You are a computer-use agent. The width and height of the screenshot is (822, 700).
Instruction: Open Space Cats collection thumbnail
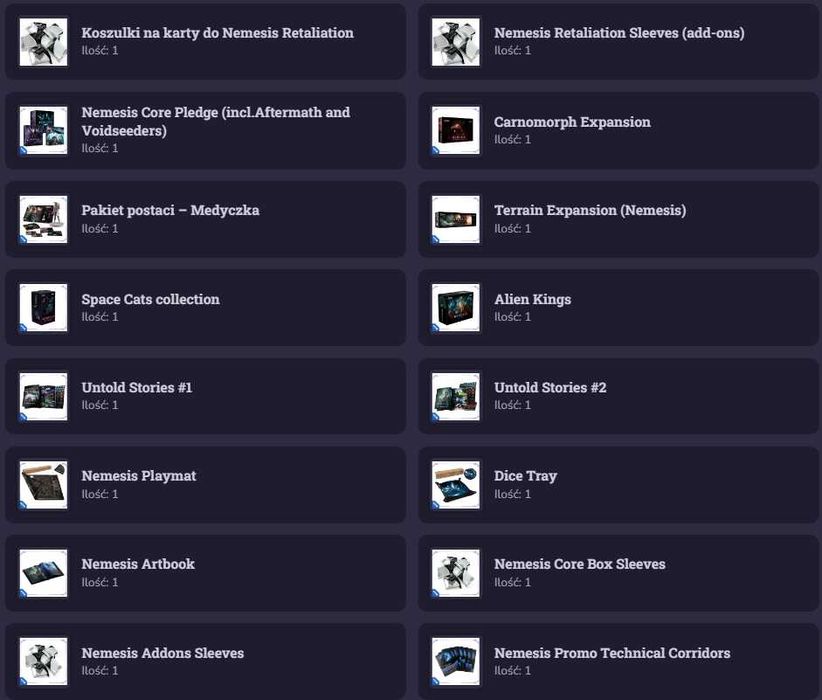coord(44,307)
